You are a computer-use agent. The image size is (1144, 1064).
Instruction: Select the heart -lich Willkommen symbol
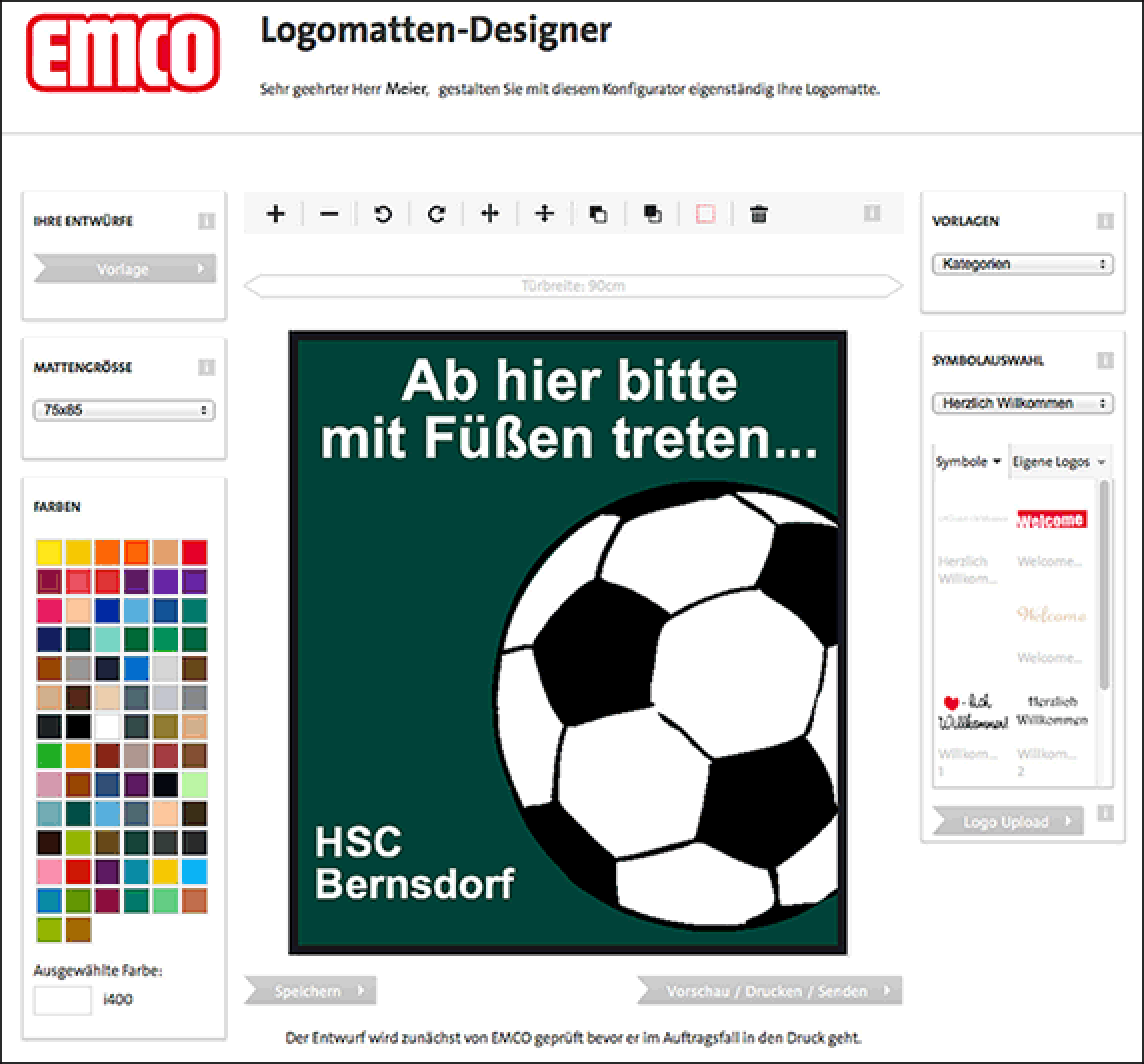[x=973, y=712]
